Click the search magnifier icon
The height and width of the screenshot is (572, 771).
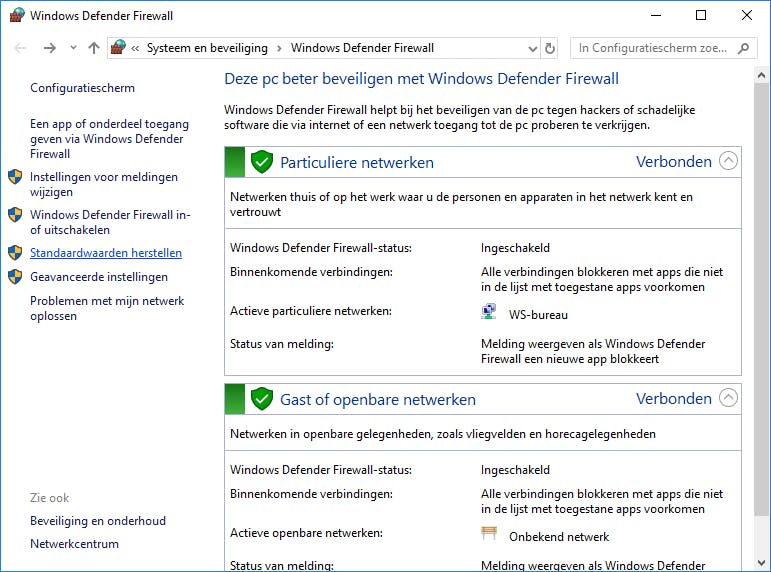point(743,48)
